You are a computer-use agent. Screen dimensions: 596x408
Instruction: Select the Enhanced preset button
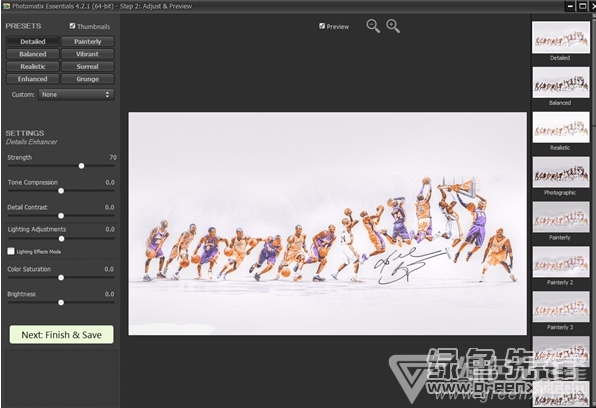(x=33, y=79)
